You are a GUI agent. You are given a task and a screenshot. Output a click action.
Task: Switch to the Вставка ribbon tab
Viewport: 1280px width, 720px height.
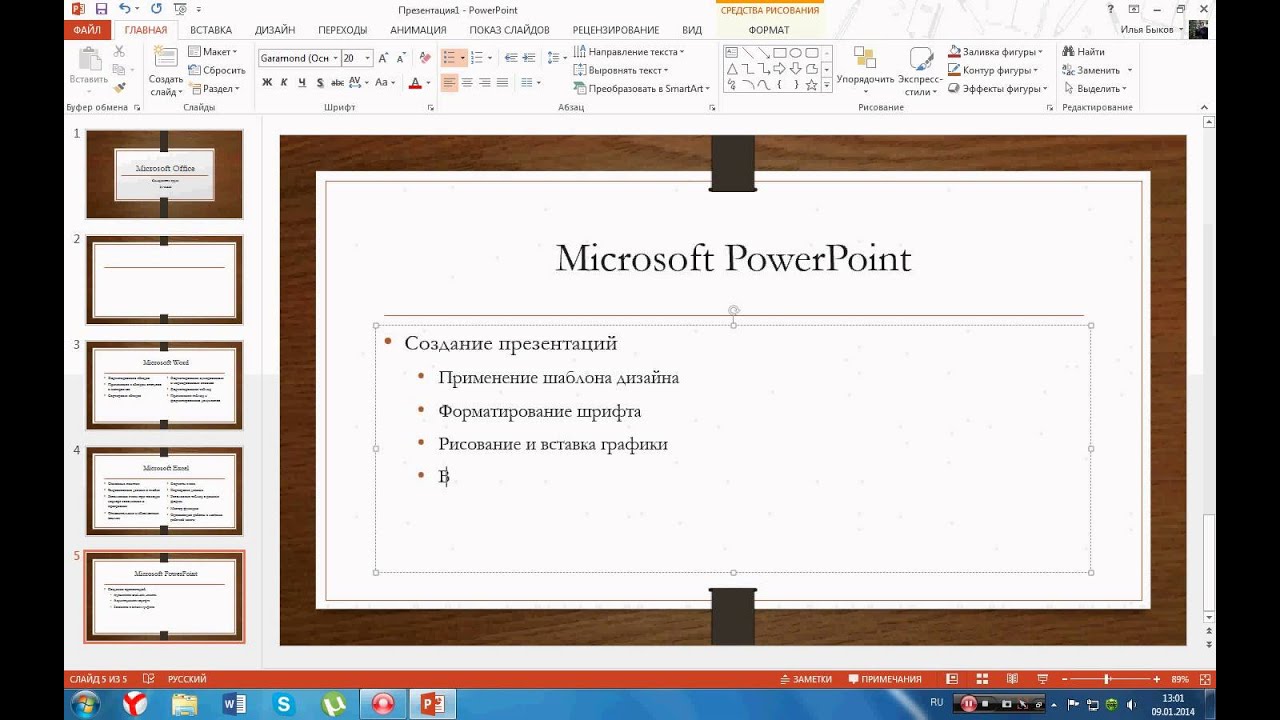coord(211,30)
